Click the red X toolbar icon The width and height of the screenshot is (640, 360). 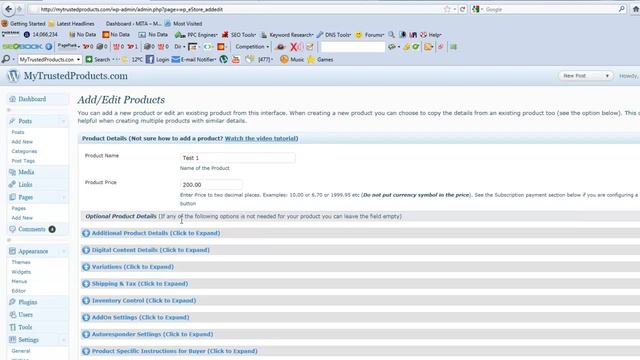(293, 47)
